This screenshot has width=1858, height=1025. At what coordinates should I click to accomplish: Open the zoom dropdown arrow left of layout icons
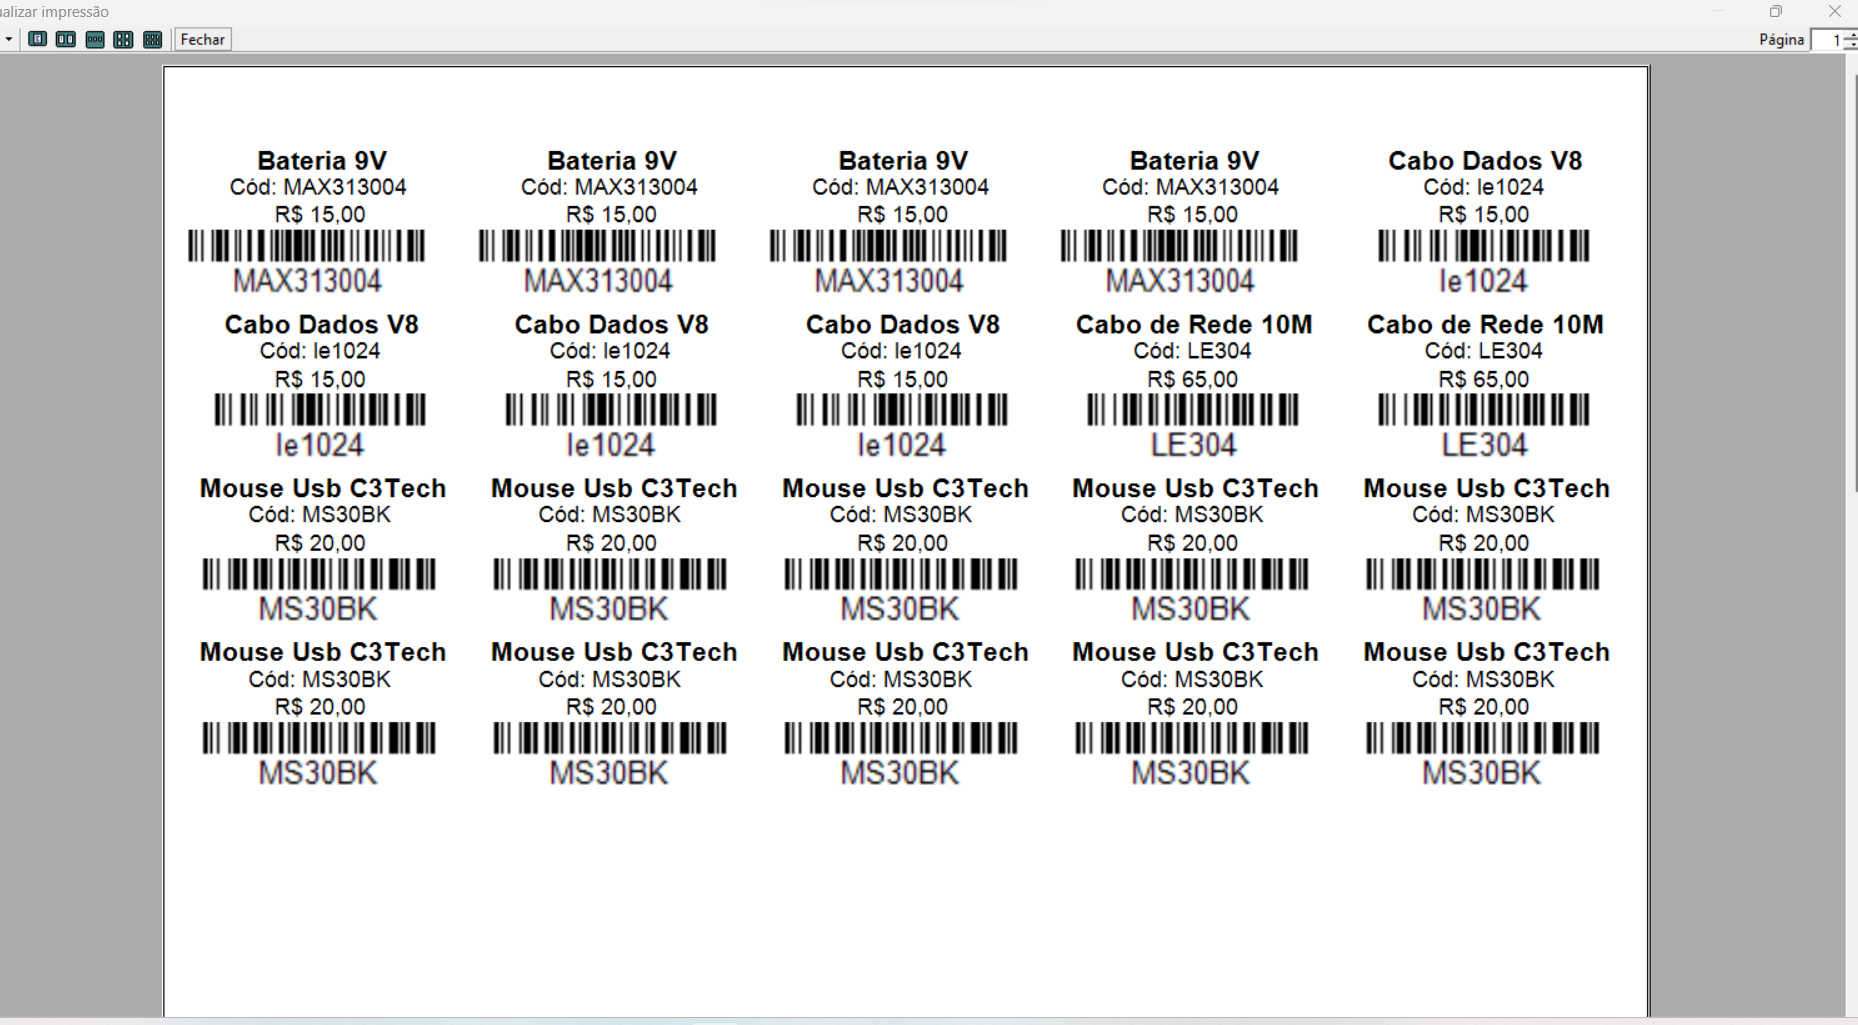click(x=8, y=39)
